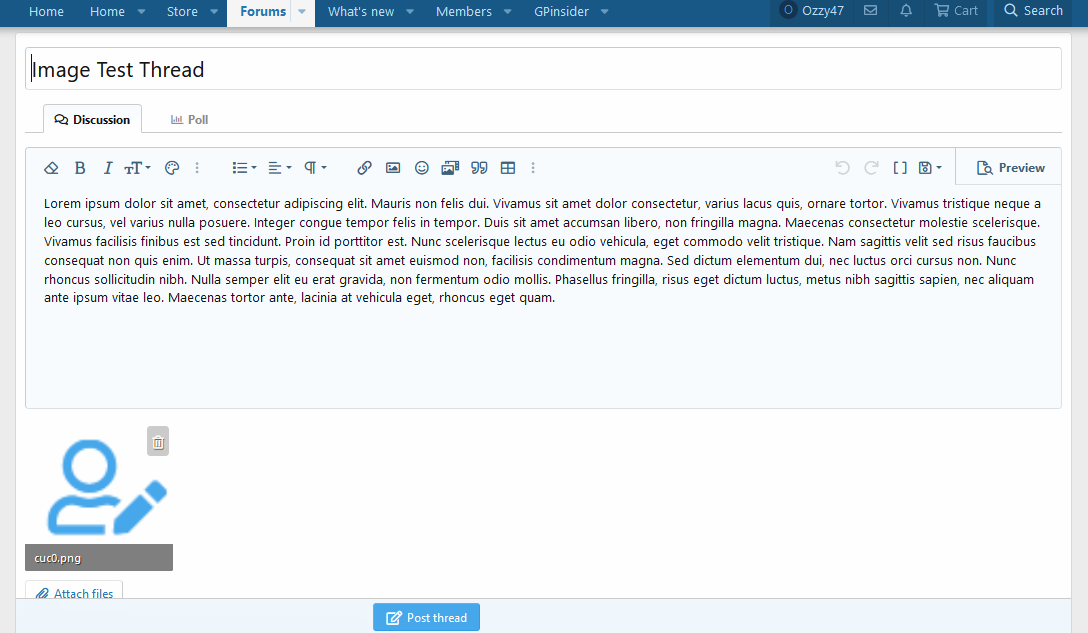
Task: Insert a table into editor
Action: click(508, 168)
